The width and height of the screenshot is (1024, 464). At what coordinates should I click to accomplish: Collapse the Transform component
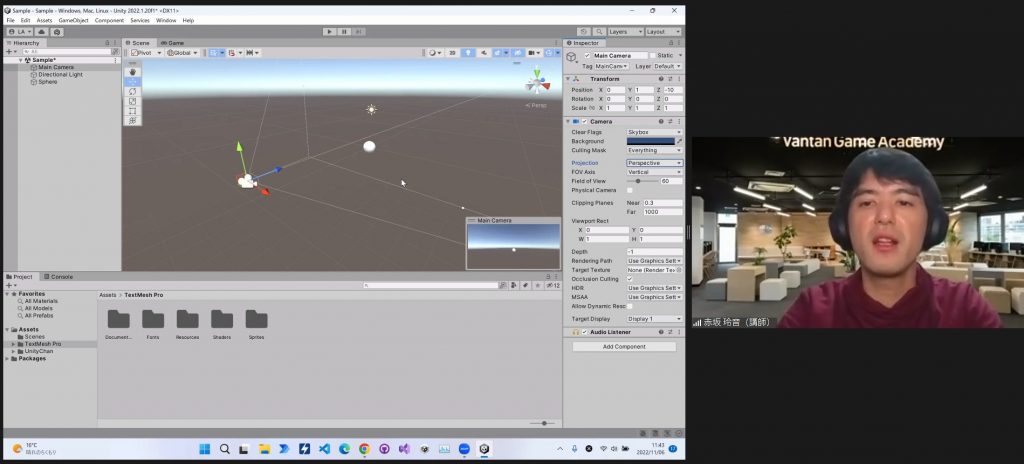click(x=568, y=79)
